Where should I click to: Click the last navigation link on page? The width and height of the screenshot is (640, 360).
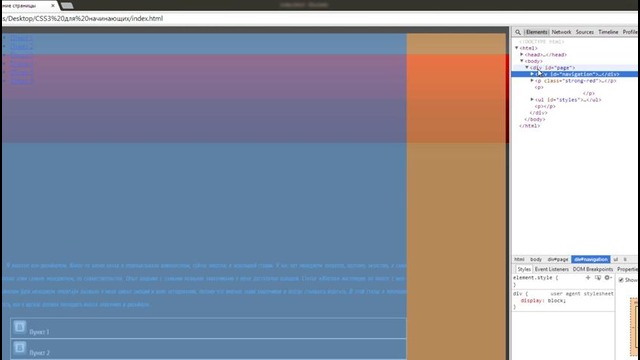21,82
